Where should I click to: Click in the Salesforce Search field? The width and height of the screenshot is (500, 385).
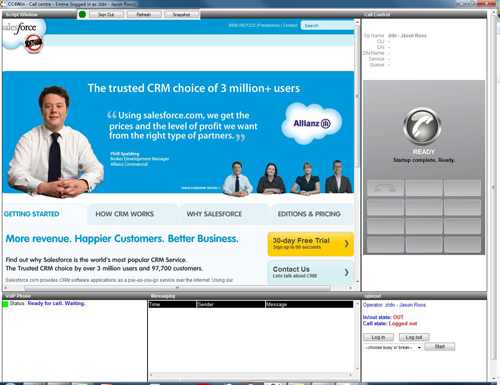tap(327, 25)
